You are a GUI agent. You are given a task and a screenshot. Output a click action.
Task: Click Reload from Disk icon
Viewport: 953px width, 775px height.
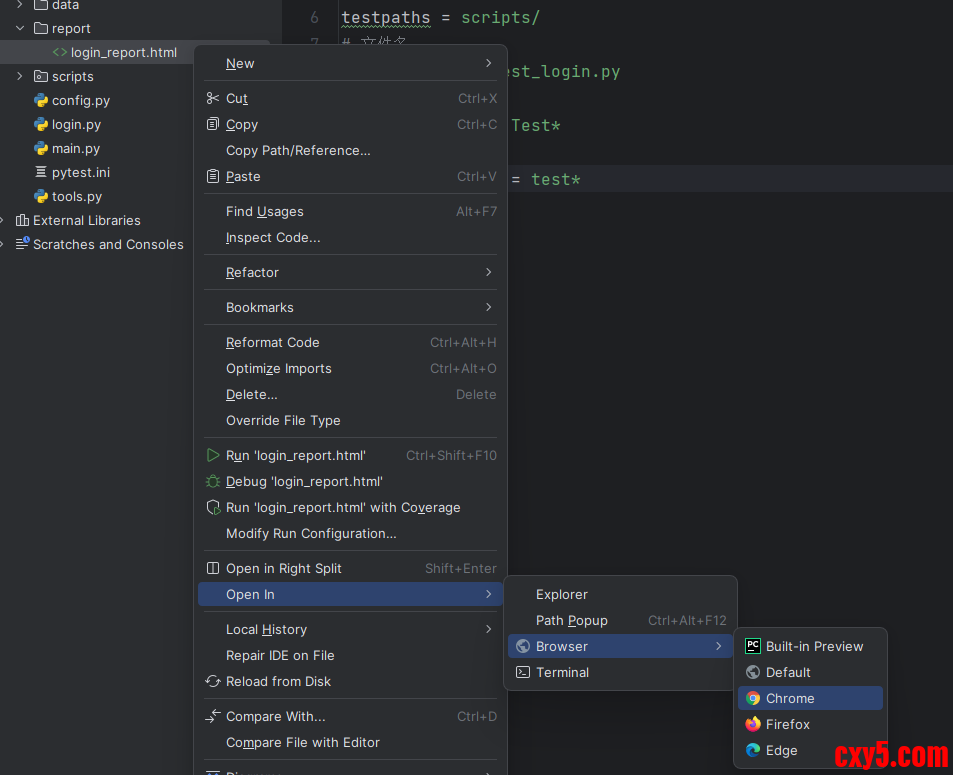(212, 681)
